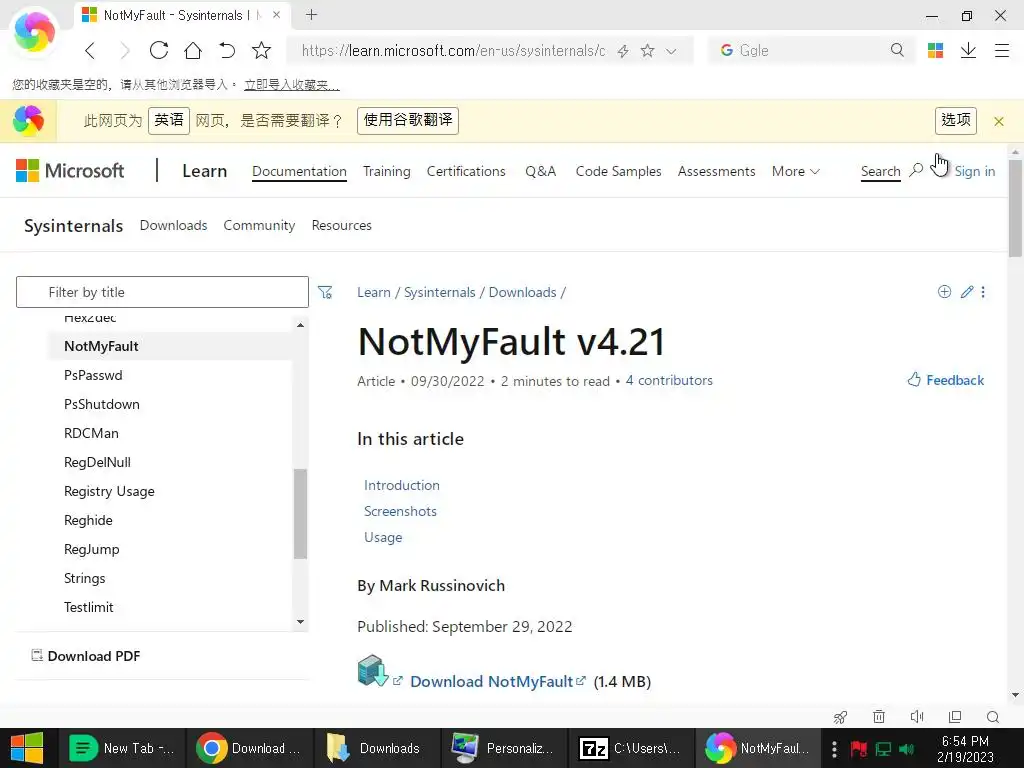1024x768 pixels.
Task: Open the Documentation menu item
Action: (x=299, y=171)
